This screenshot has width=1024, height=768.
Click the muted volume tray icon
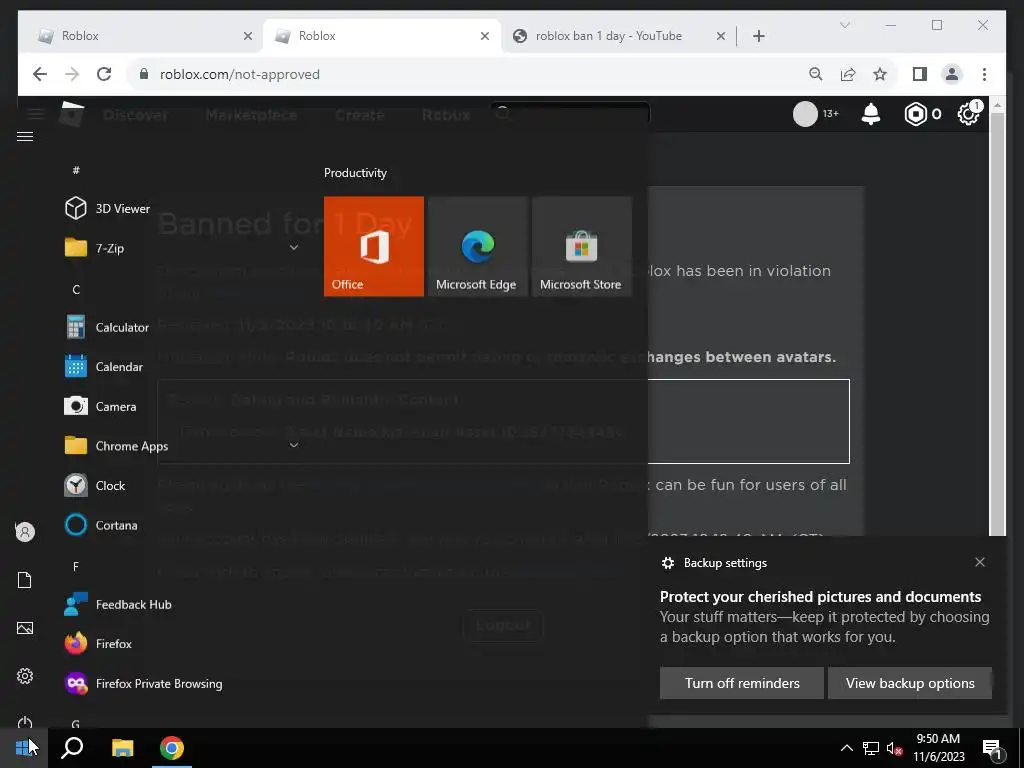pos(894,748)
